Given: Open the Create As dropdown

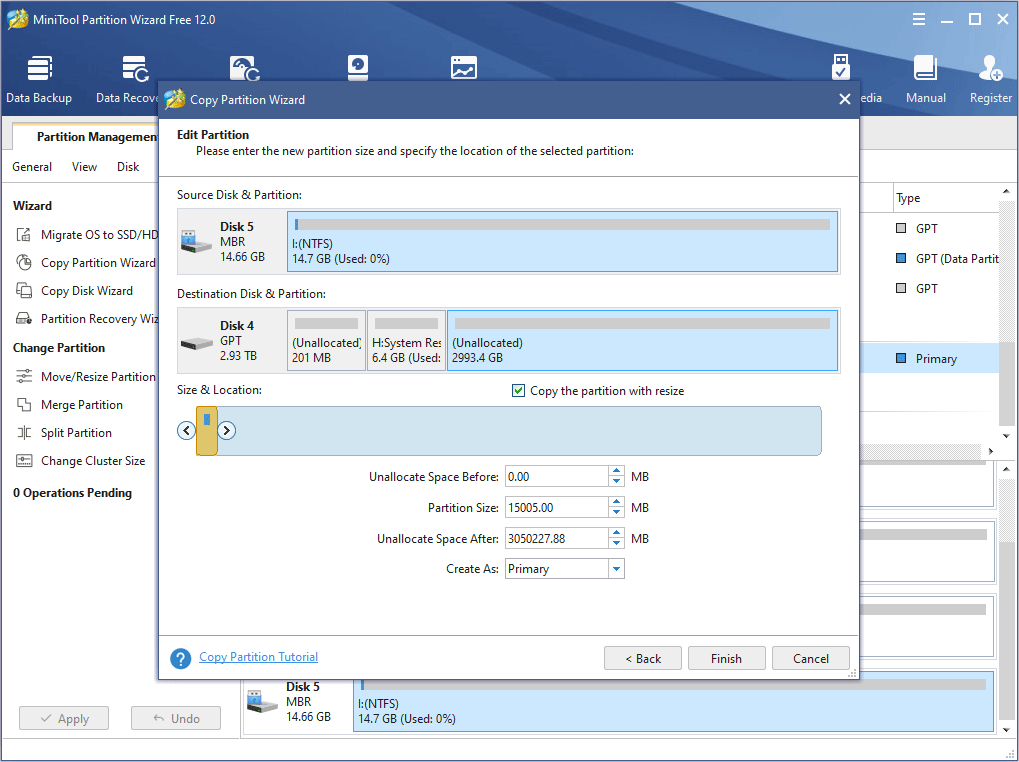Looking at the screenshot, I should (x=616, y=569).
